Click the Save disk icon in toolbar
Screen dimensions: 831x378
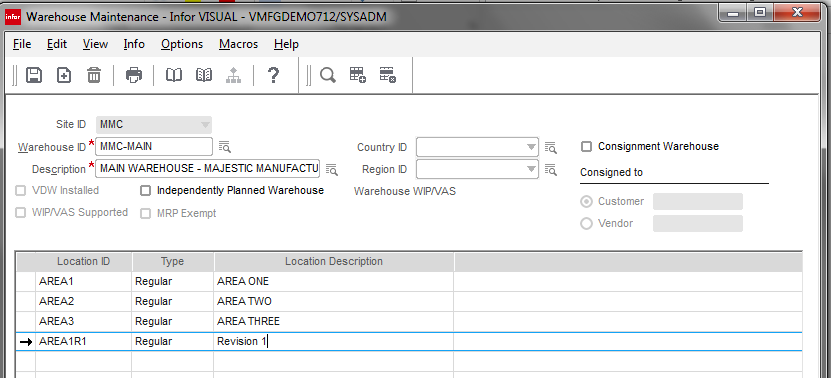[34, 75]
